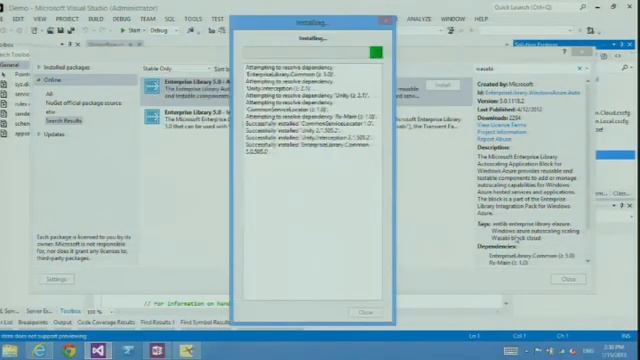Click the General category in Toolbox

(14, 65)
